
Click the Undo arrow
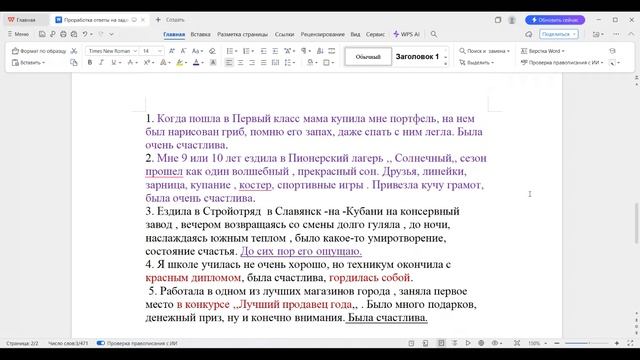(x=85, y=34)
